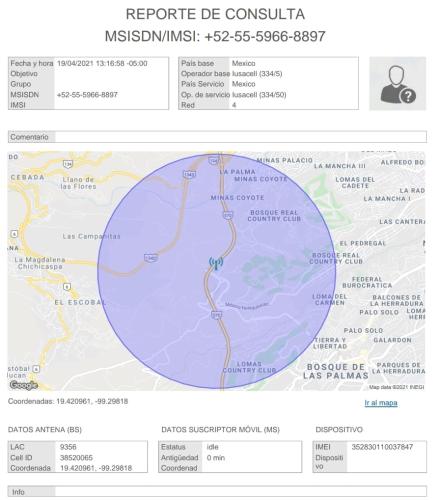Click the Lomas Country Club map label
Viewport: 439px width, 500px height.
click(249, 367)
